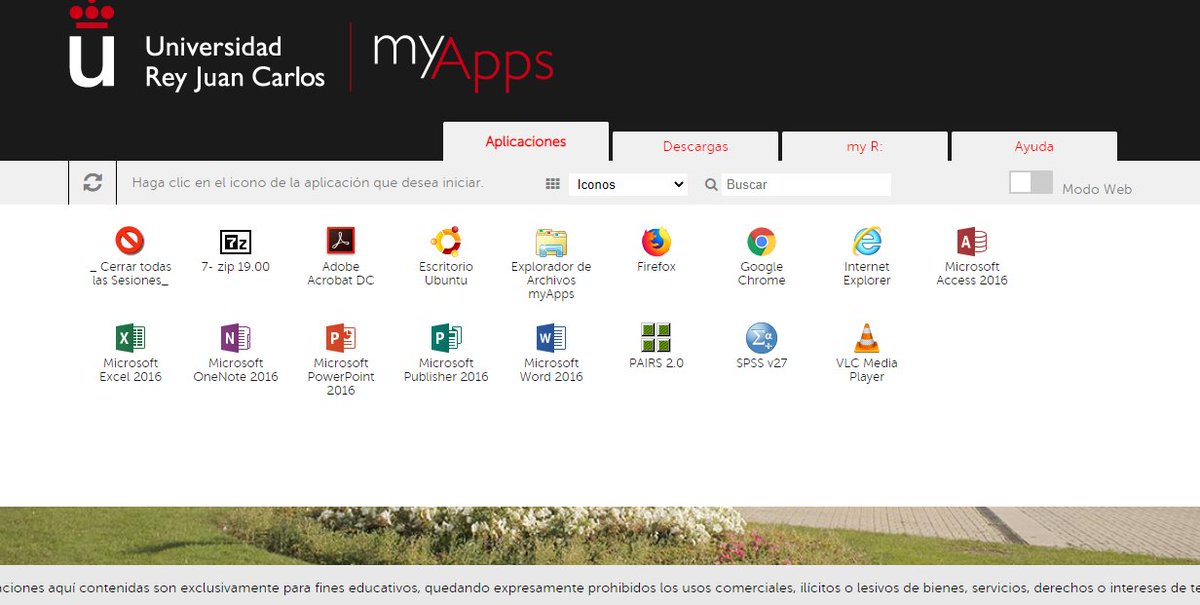The height and width of the screenshot is (605, 1200).
Task: Select the Aplicaciones tab
Action: pos(526,141)
